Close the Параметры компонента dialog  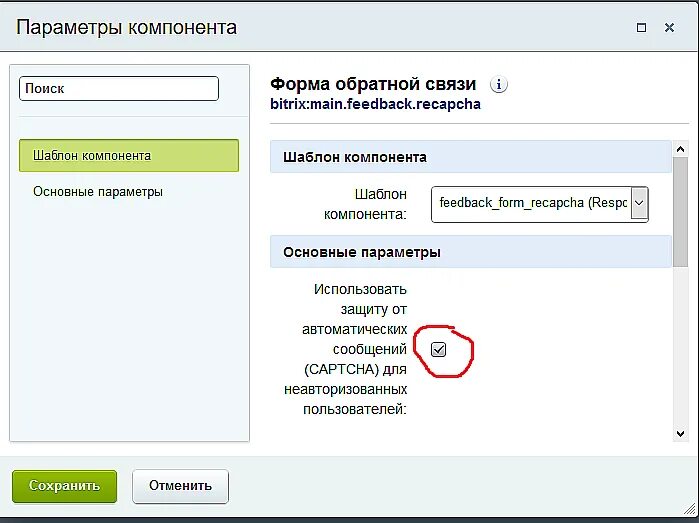click(669, 28)
